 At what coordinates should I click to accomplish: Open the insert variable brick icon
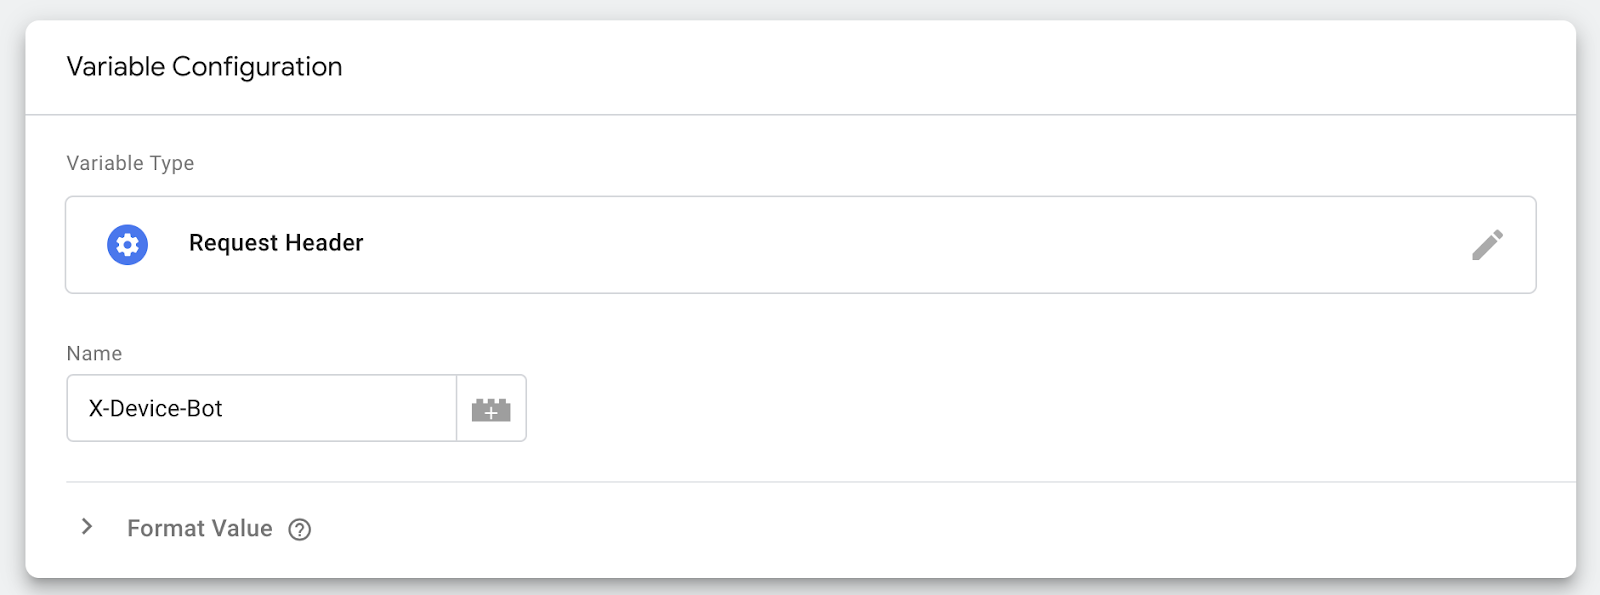coord(491,408)
